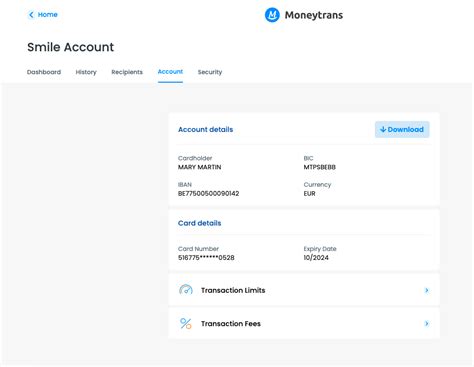Screen dimensions: 474x367
Task: Click the Transaction Fees percent icon
Action: [x=186, y=323]
